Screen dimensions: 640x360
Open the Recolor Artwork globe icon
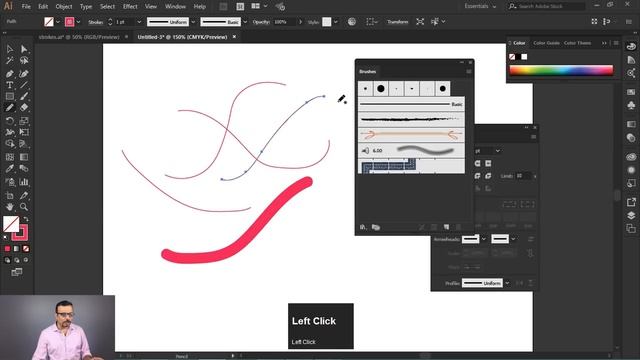(x=352, y=22)
